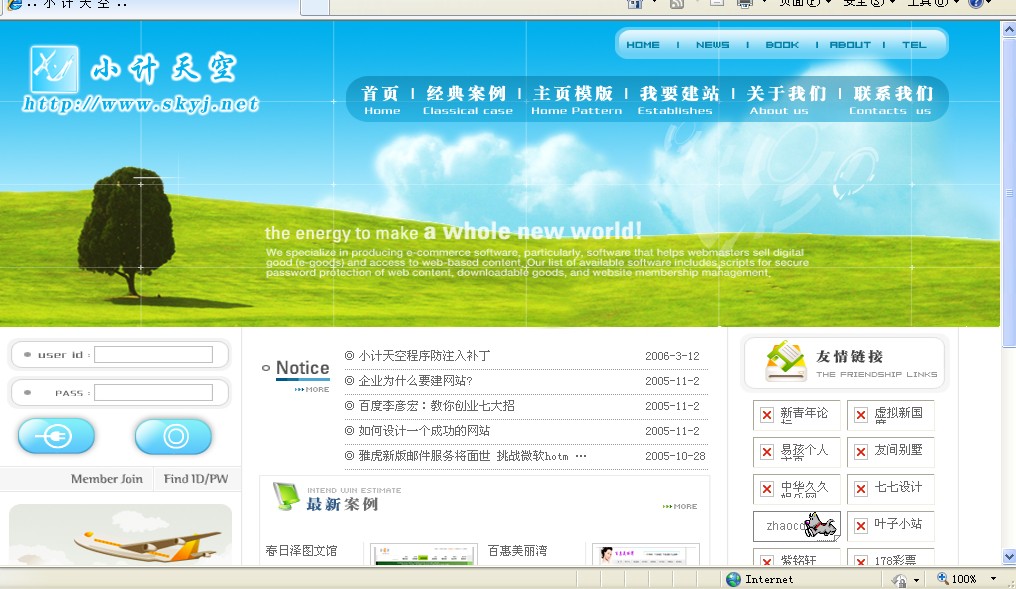Open notice 如何设计一个成功的网站

click(424, 431)
